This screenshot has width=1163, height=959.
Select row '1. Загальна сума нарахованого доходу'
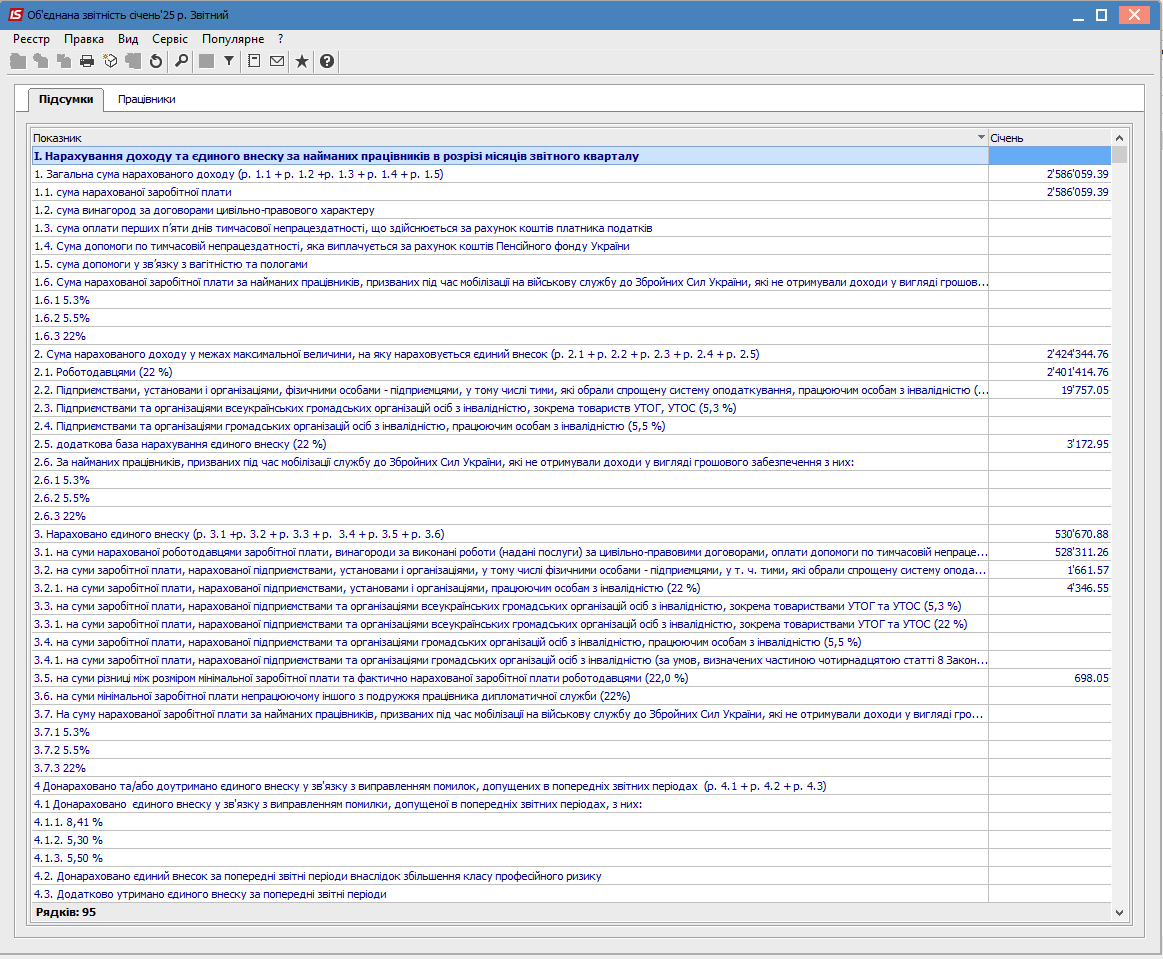tap(571, 174)
